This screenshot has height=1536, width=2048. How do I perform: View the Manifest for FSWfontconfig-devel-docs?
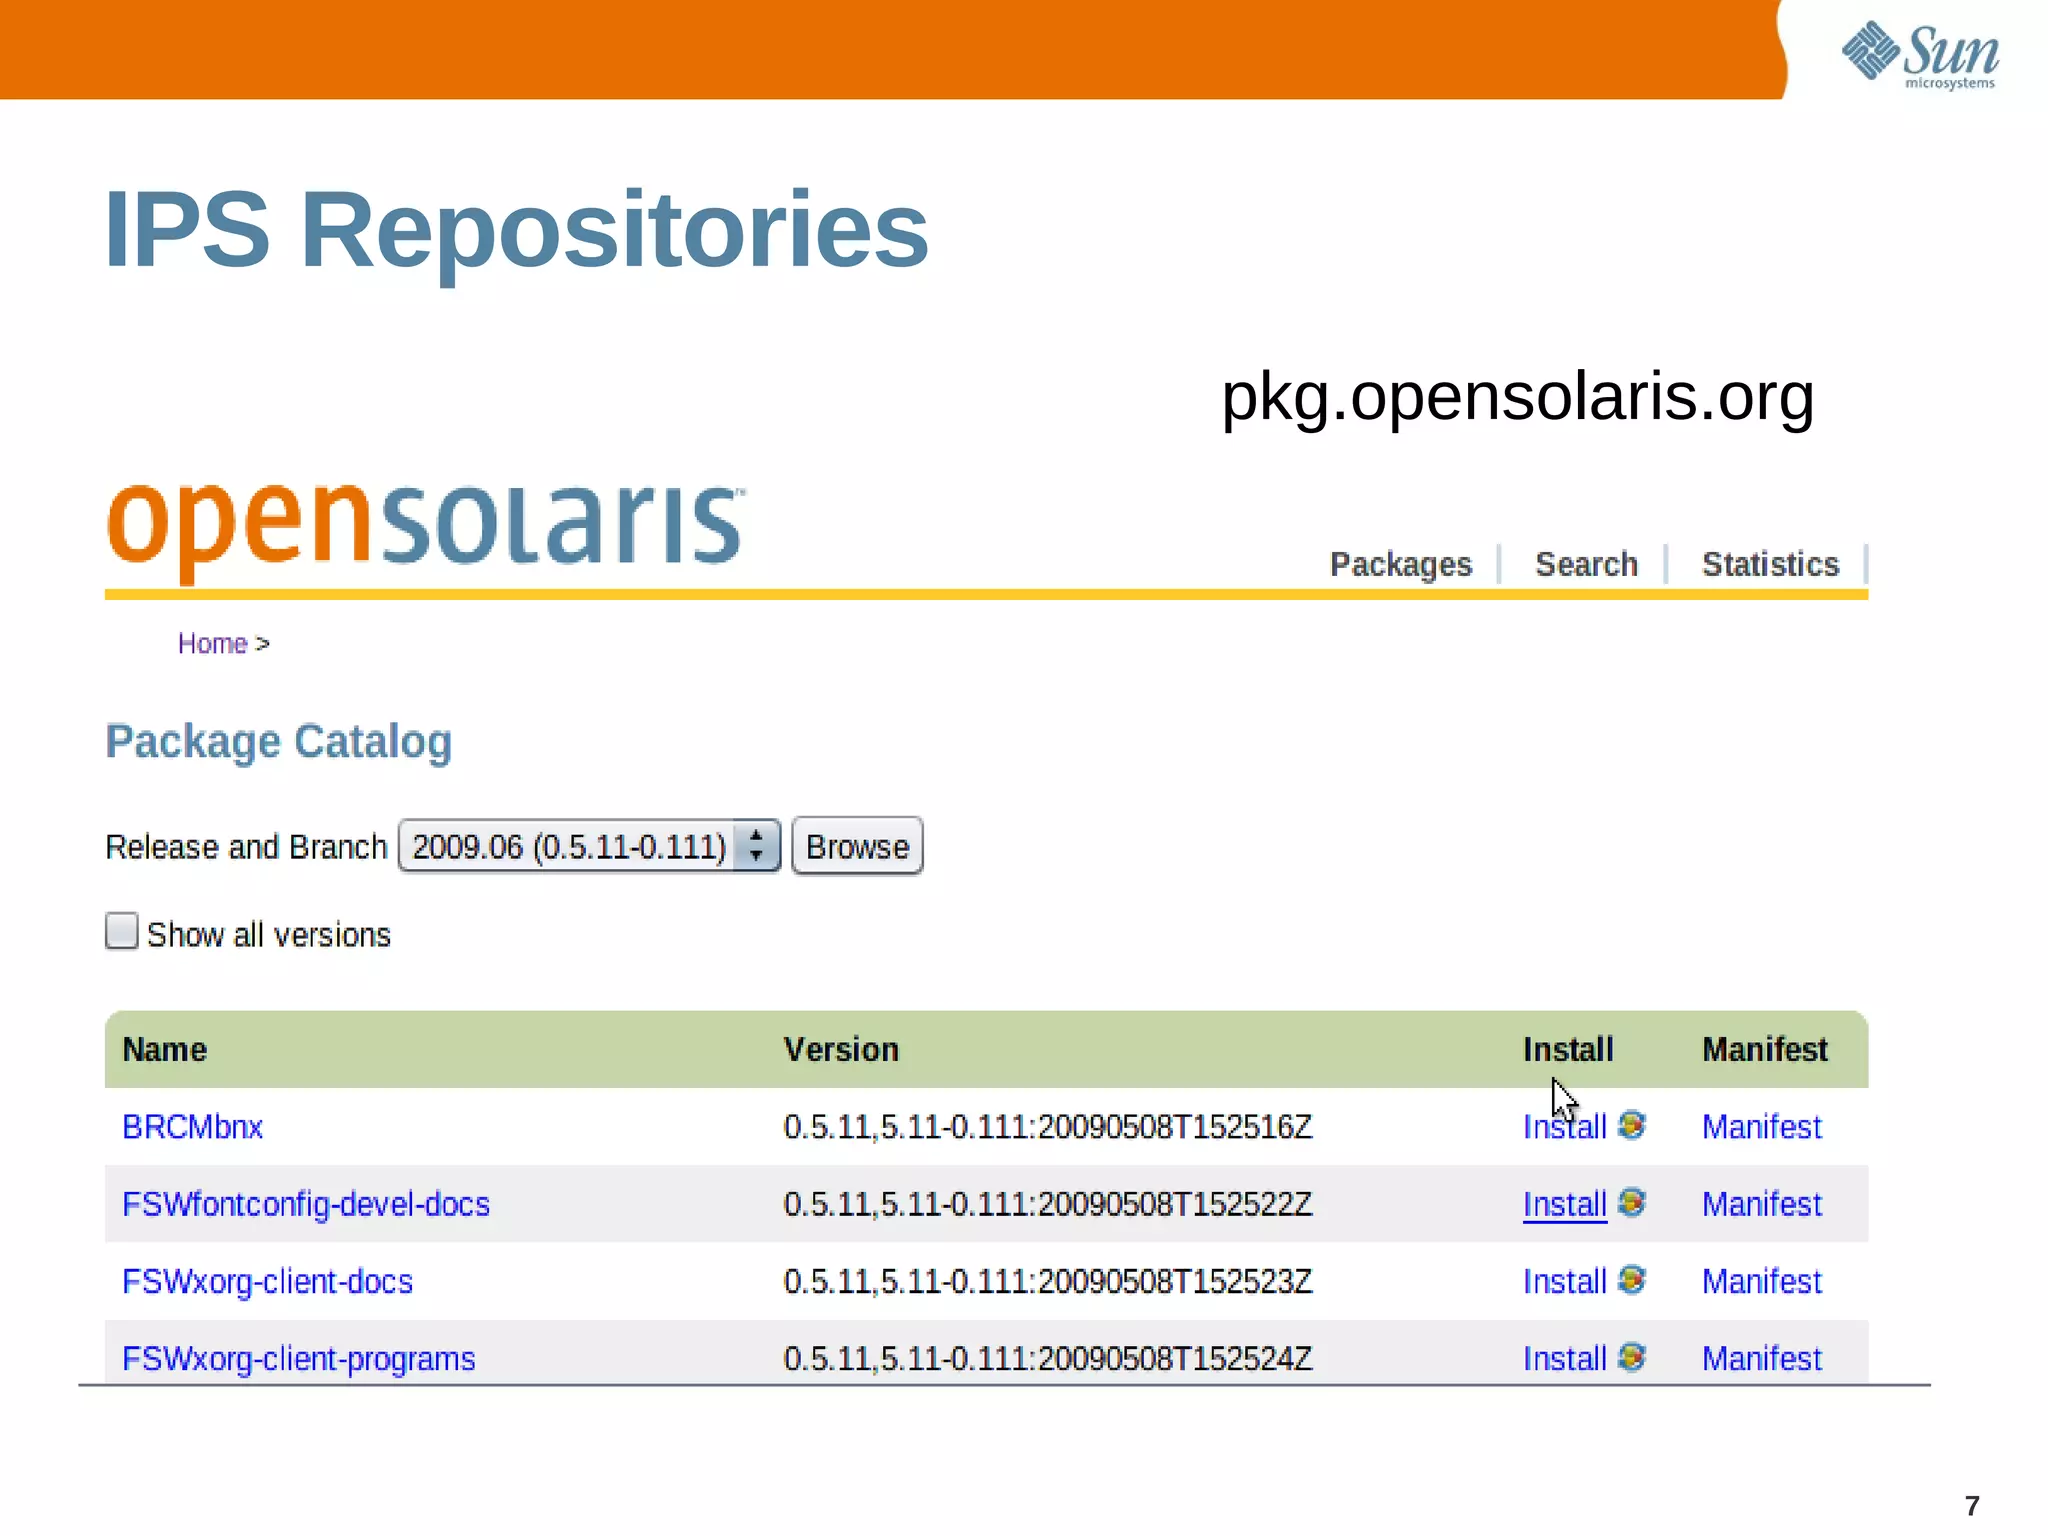(1762, 1204)
